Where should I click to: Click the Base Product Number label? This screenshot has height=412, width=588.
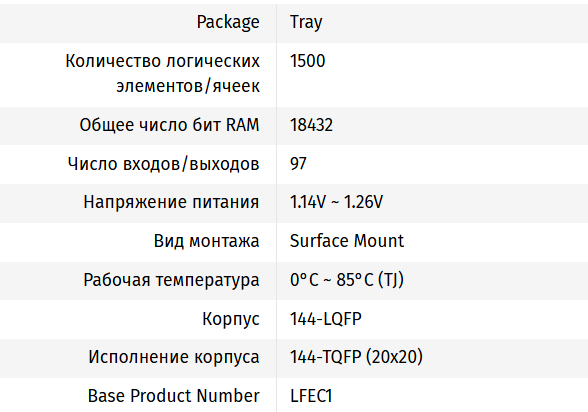pos(173,396)
